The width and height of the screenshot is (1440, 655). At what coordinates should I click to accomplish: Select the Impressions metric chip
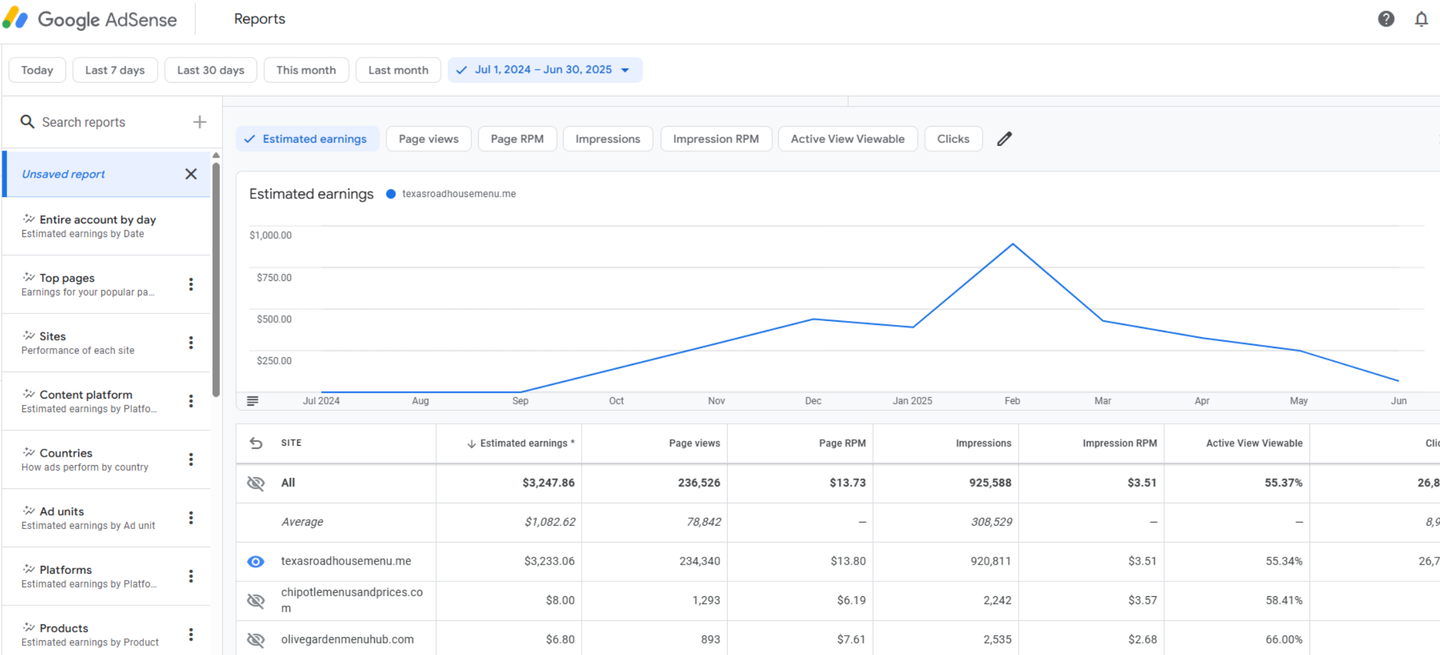[608, 139]
